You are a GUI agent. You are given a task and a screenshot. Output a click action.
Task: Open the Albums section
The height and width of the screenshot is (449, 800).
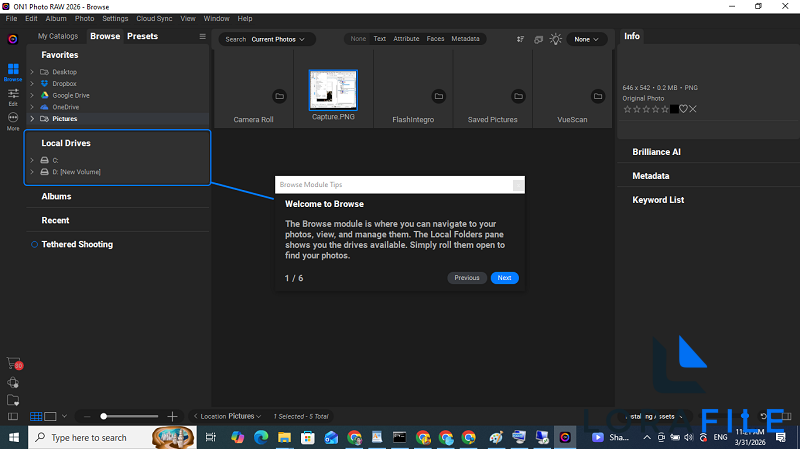point(56,196)
